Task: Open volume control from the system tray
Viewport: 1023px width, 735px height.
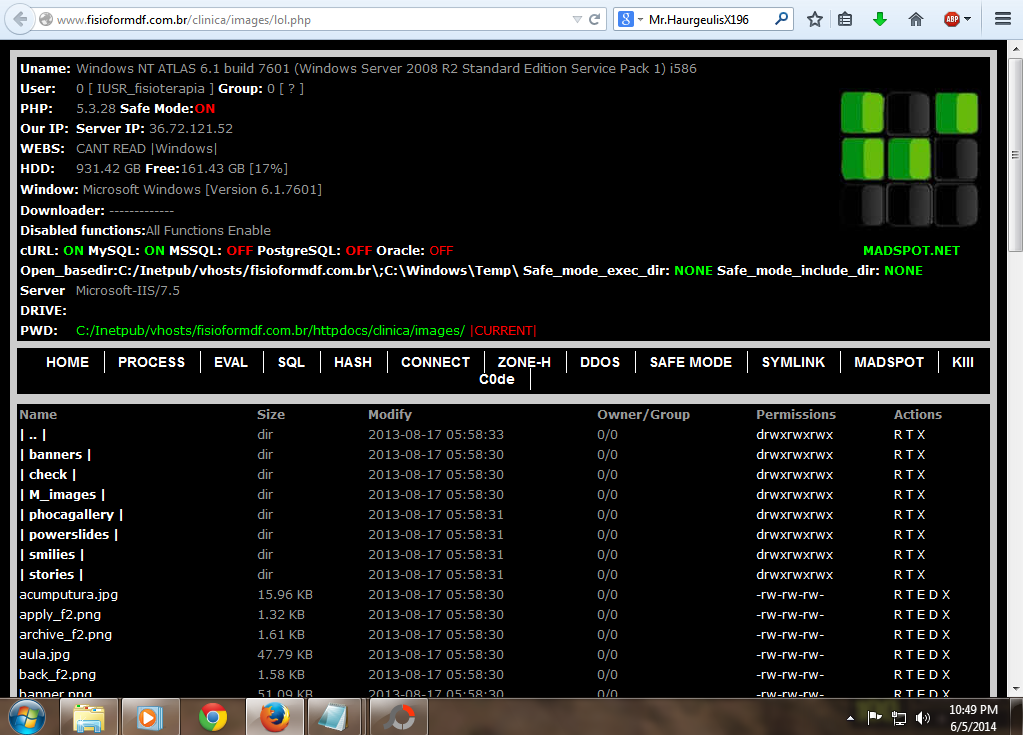Action: (x=921, y=716)
